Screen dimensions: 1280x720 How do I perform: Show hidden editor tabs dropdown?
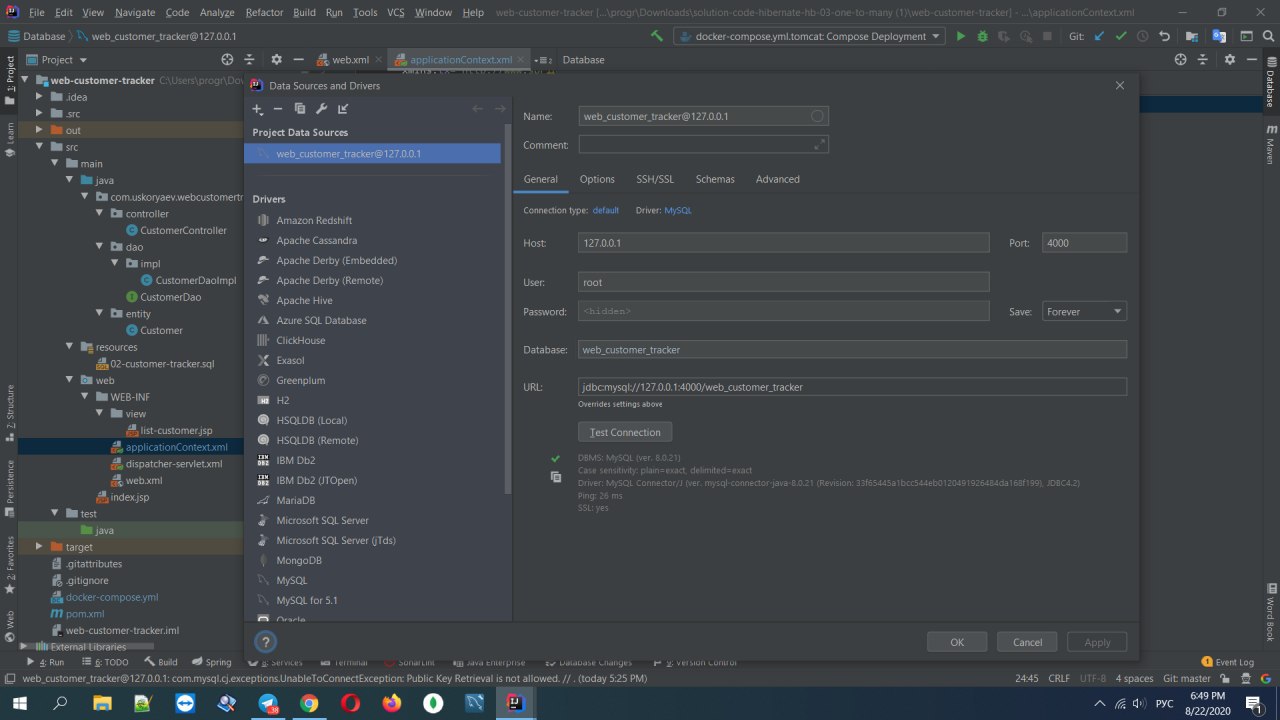click(x=543, y=60)
